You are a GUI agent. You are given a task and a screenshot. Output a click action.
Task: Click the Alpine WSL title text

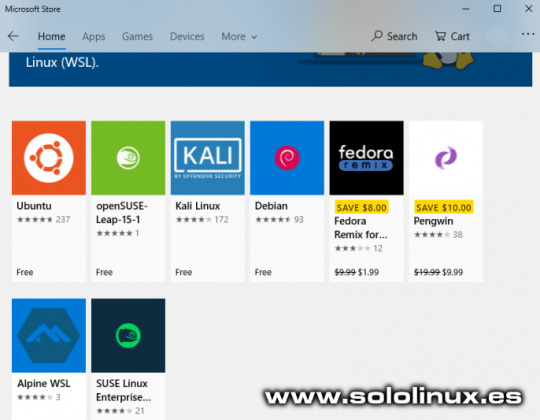(x=44, y=384)
